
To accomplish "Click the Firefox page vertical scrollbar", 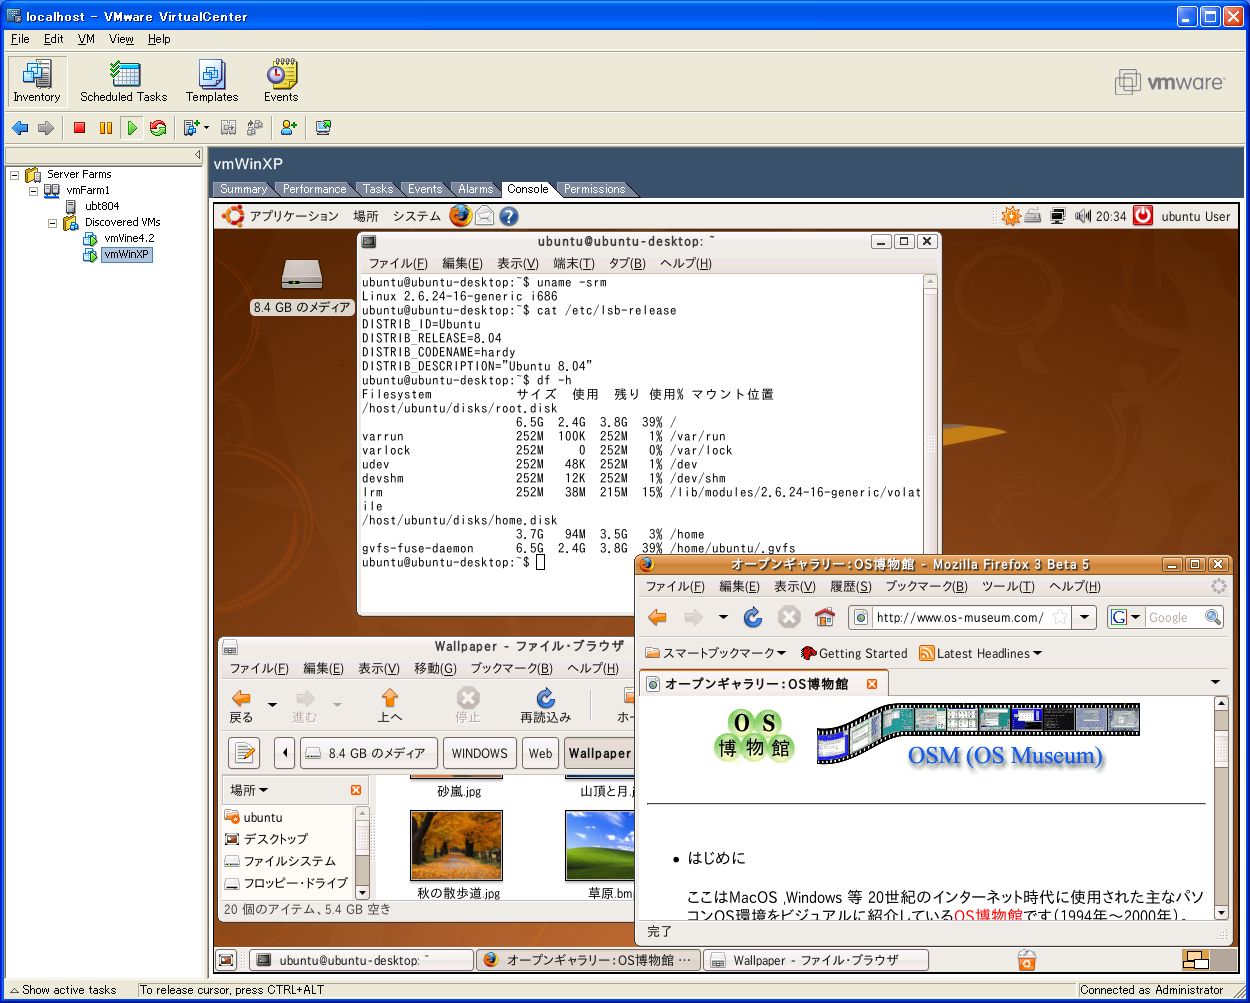I will [x=1221, y=808].
